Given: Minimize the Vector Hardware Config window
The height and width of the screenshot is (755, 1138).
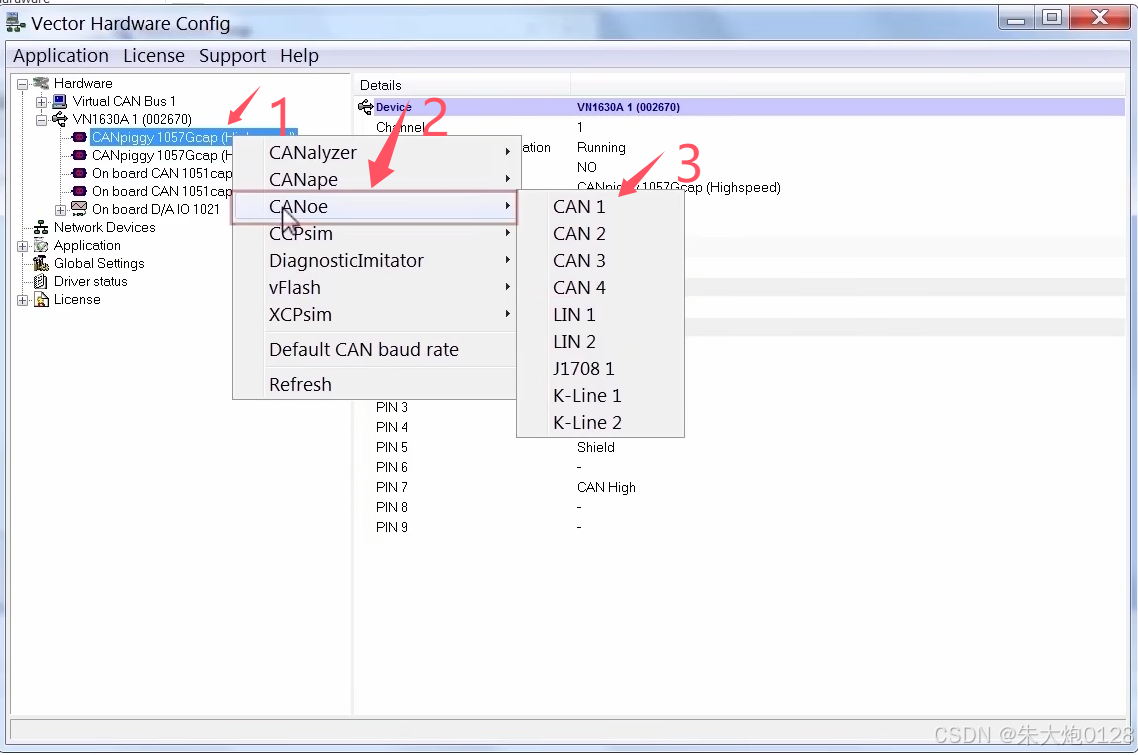Looking at the screenshot, I should click(1016, 17).
